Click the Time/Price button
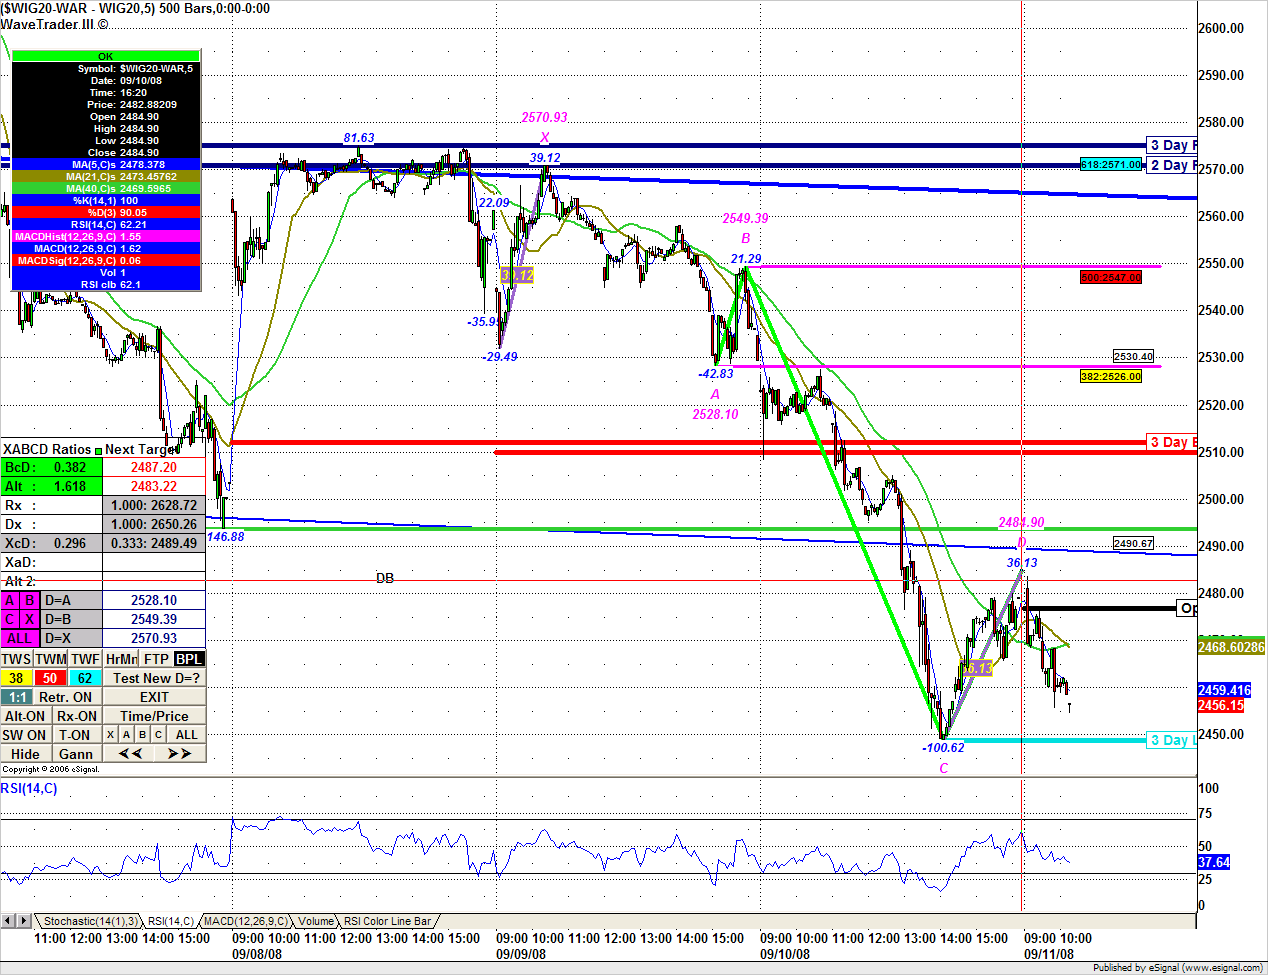Image resolution: width=1268 pixels, height=975 pixels. (x=154, y=716)
